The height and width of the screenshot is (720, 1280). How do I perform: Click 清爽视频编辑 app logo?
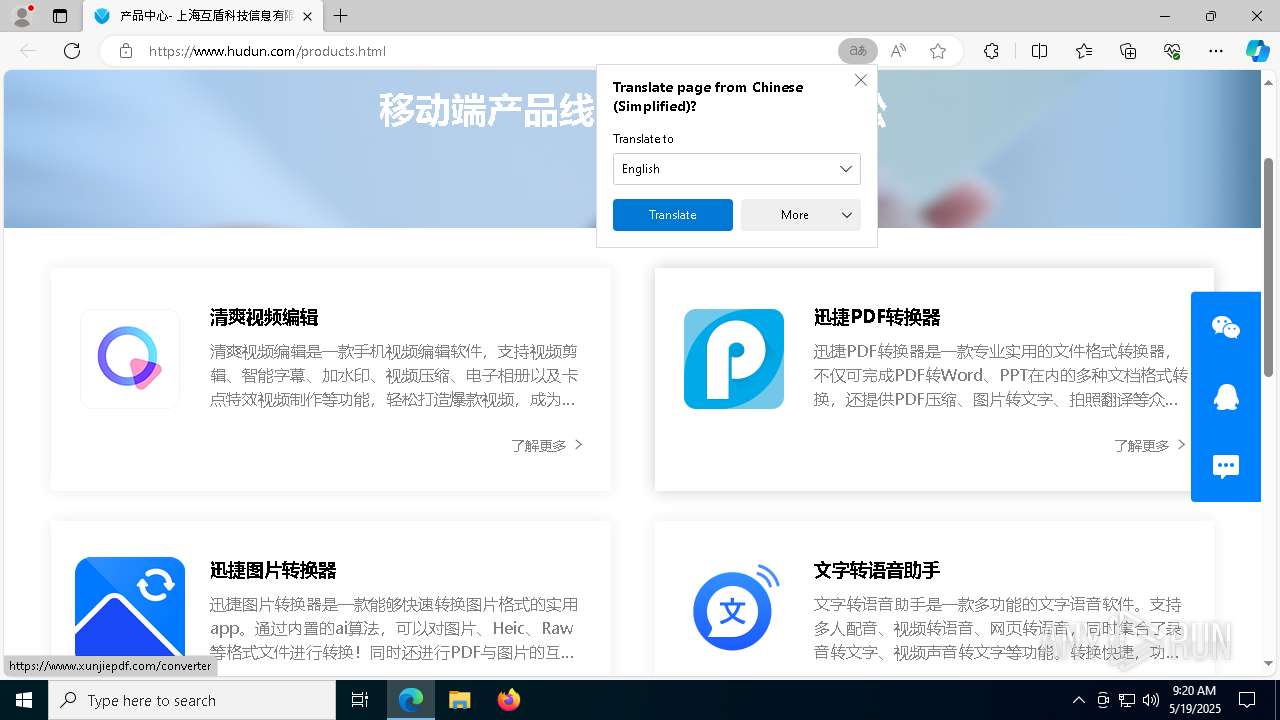click(x=130, y=359)
